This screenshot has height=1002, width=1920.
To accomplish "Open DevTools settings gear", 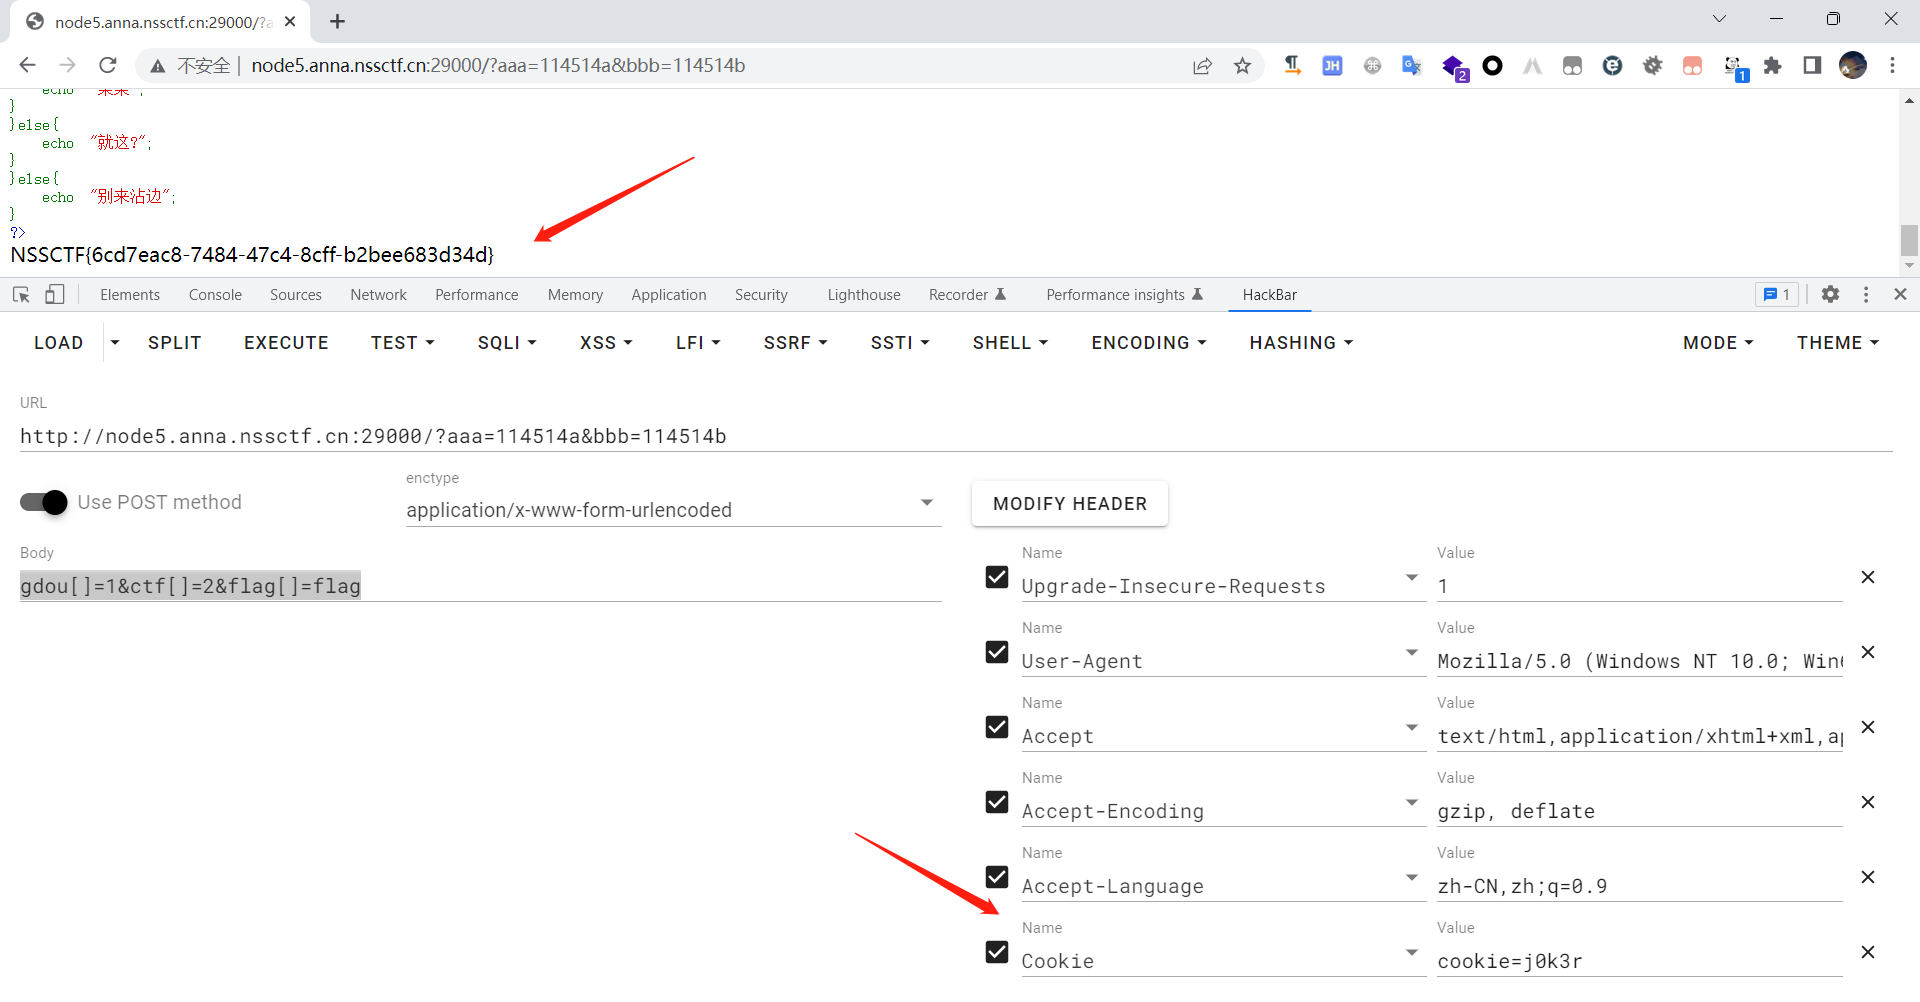I will [1830, 294].
